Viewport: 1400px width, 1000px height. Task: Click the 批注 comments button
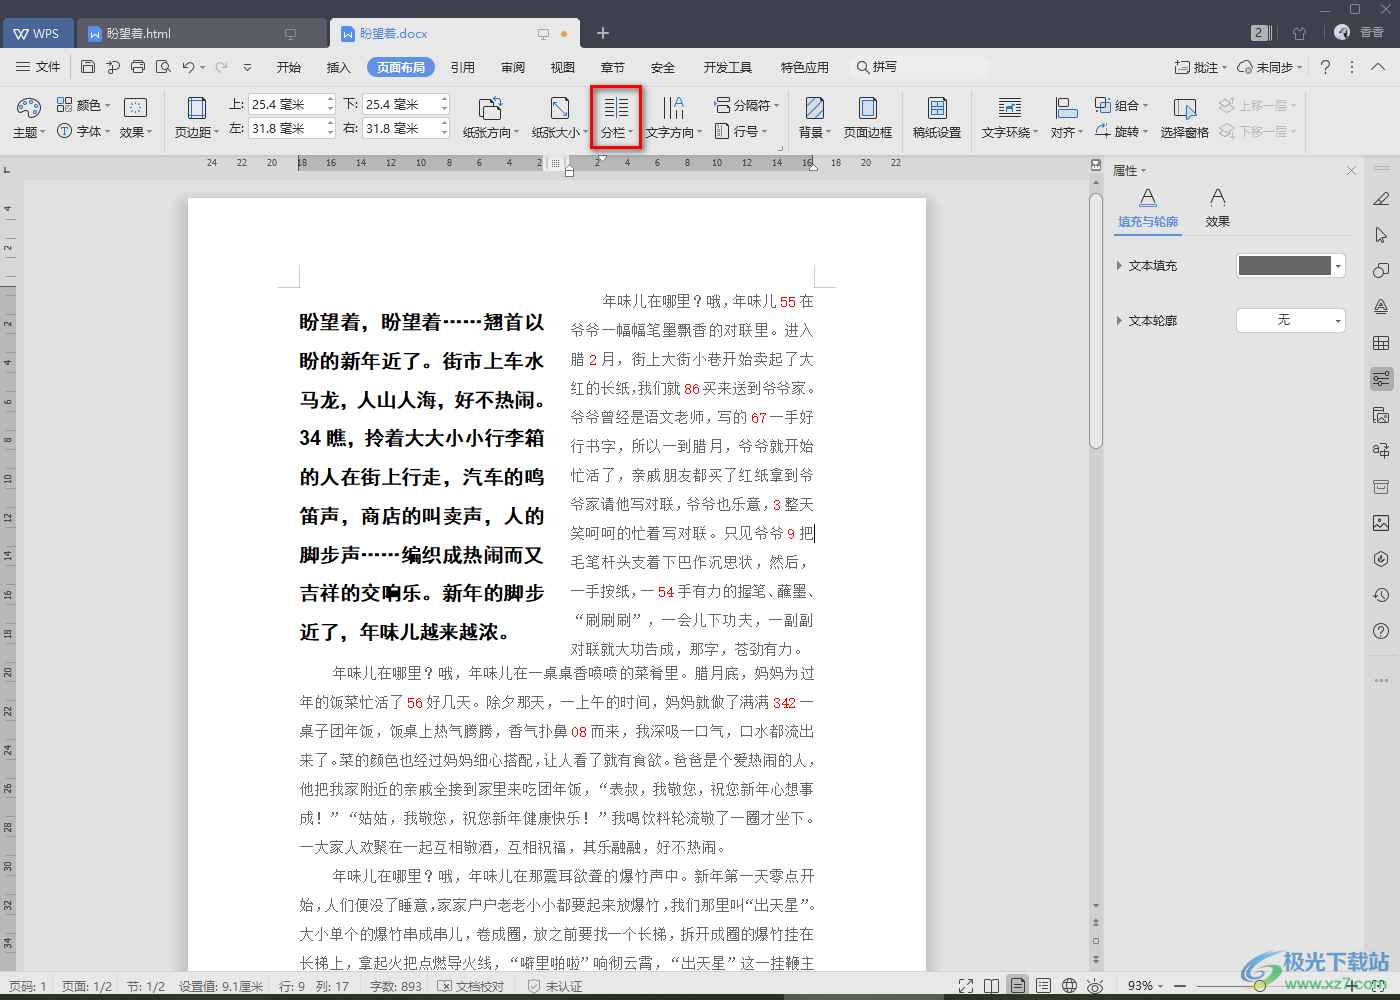[x=1201, y=67]
